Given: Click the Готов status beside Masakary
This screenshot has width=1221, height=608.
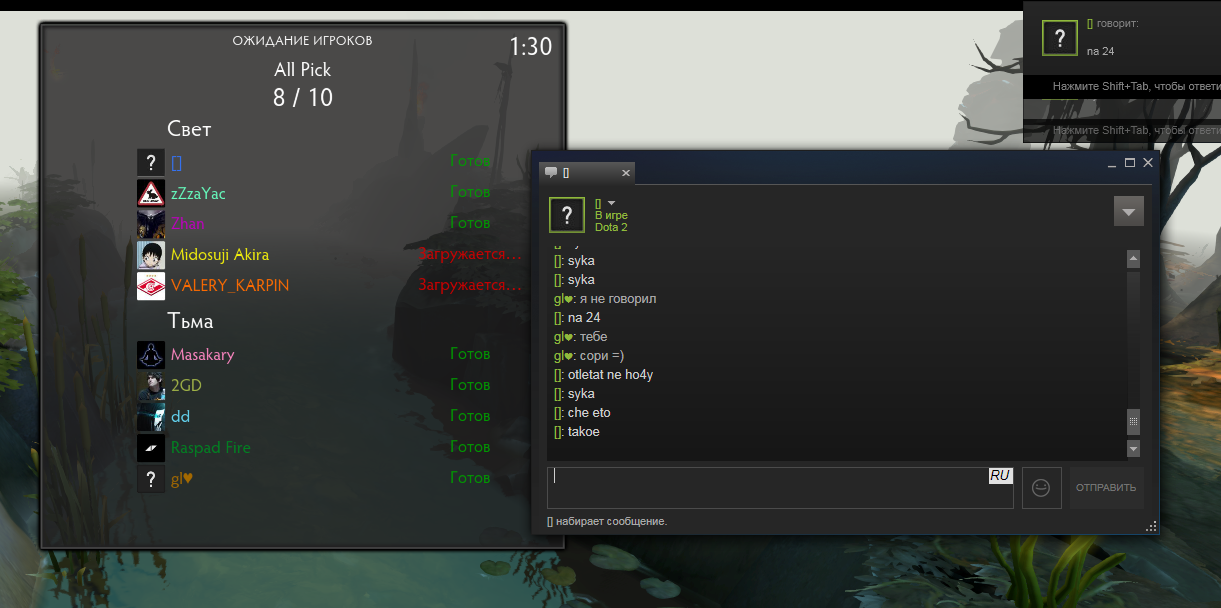Looking at the screenshot, I should point(470,354).
